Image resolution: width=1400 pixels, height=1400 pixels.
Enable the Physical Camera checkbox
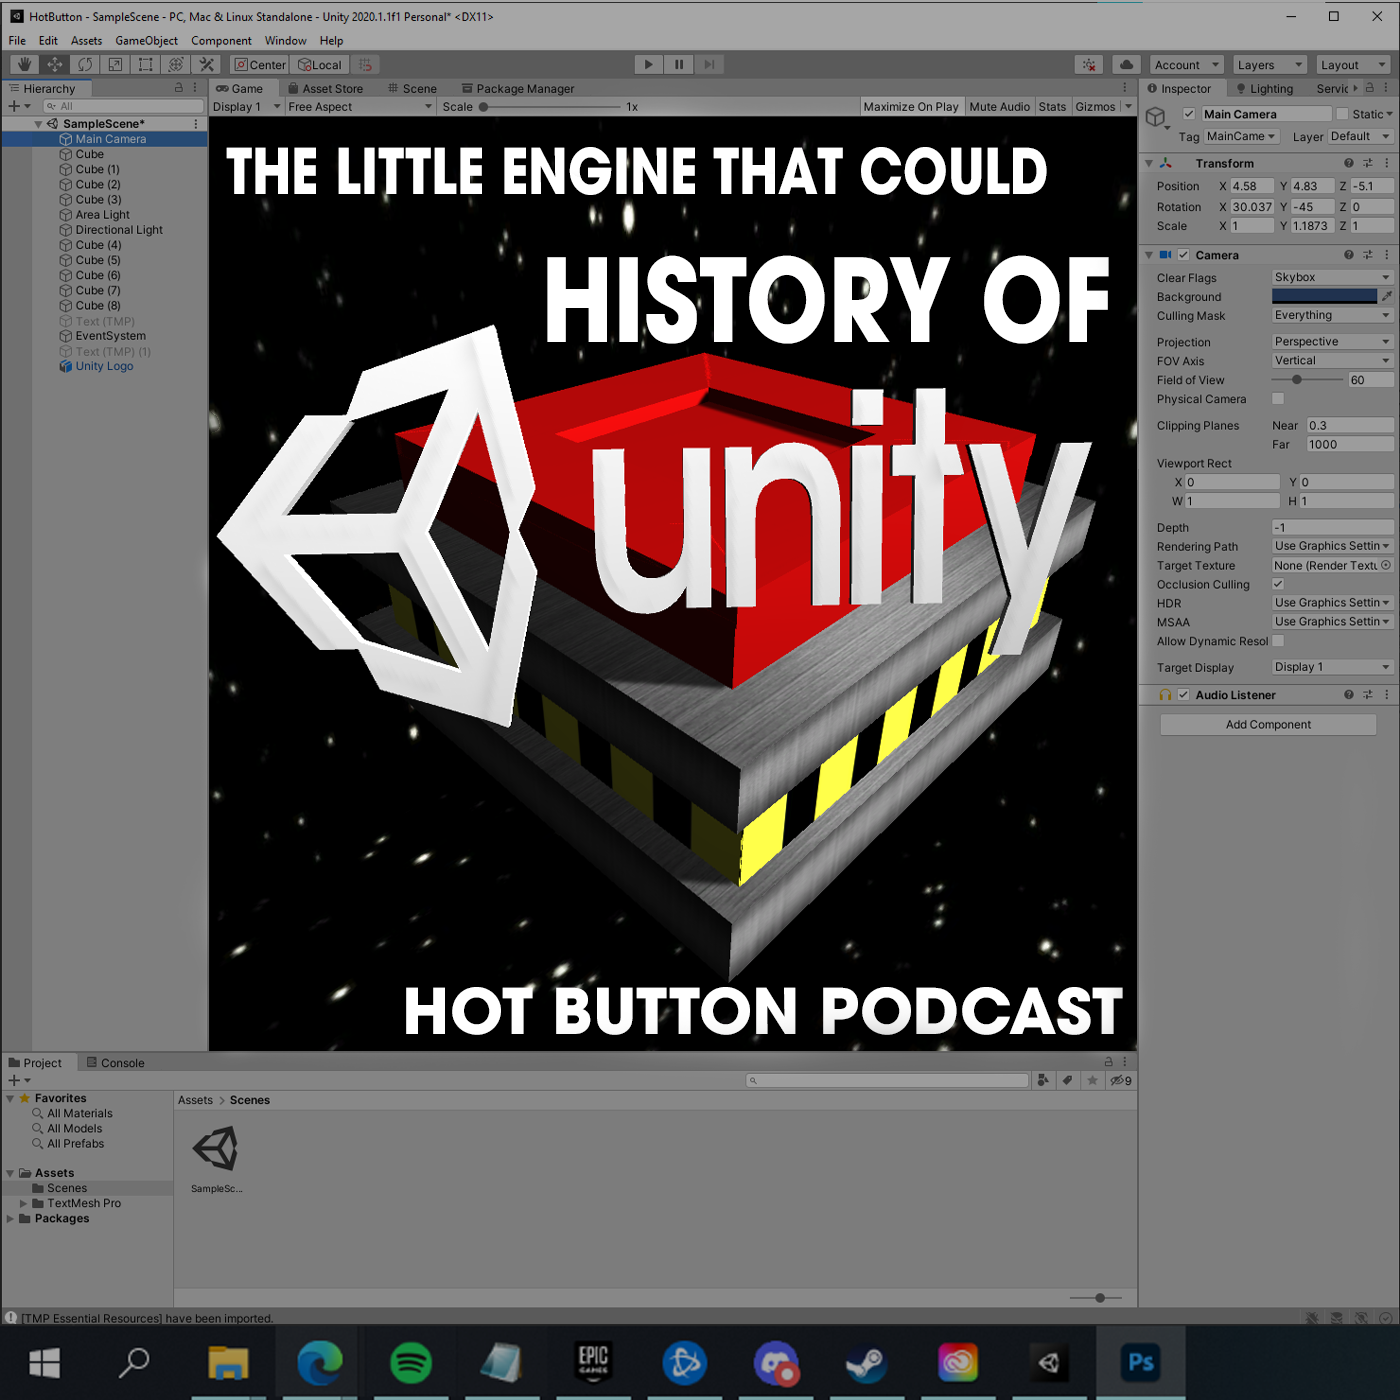[x=1278, y=399]
